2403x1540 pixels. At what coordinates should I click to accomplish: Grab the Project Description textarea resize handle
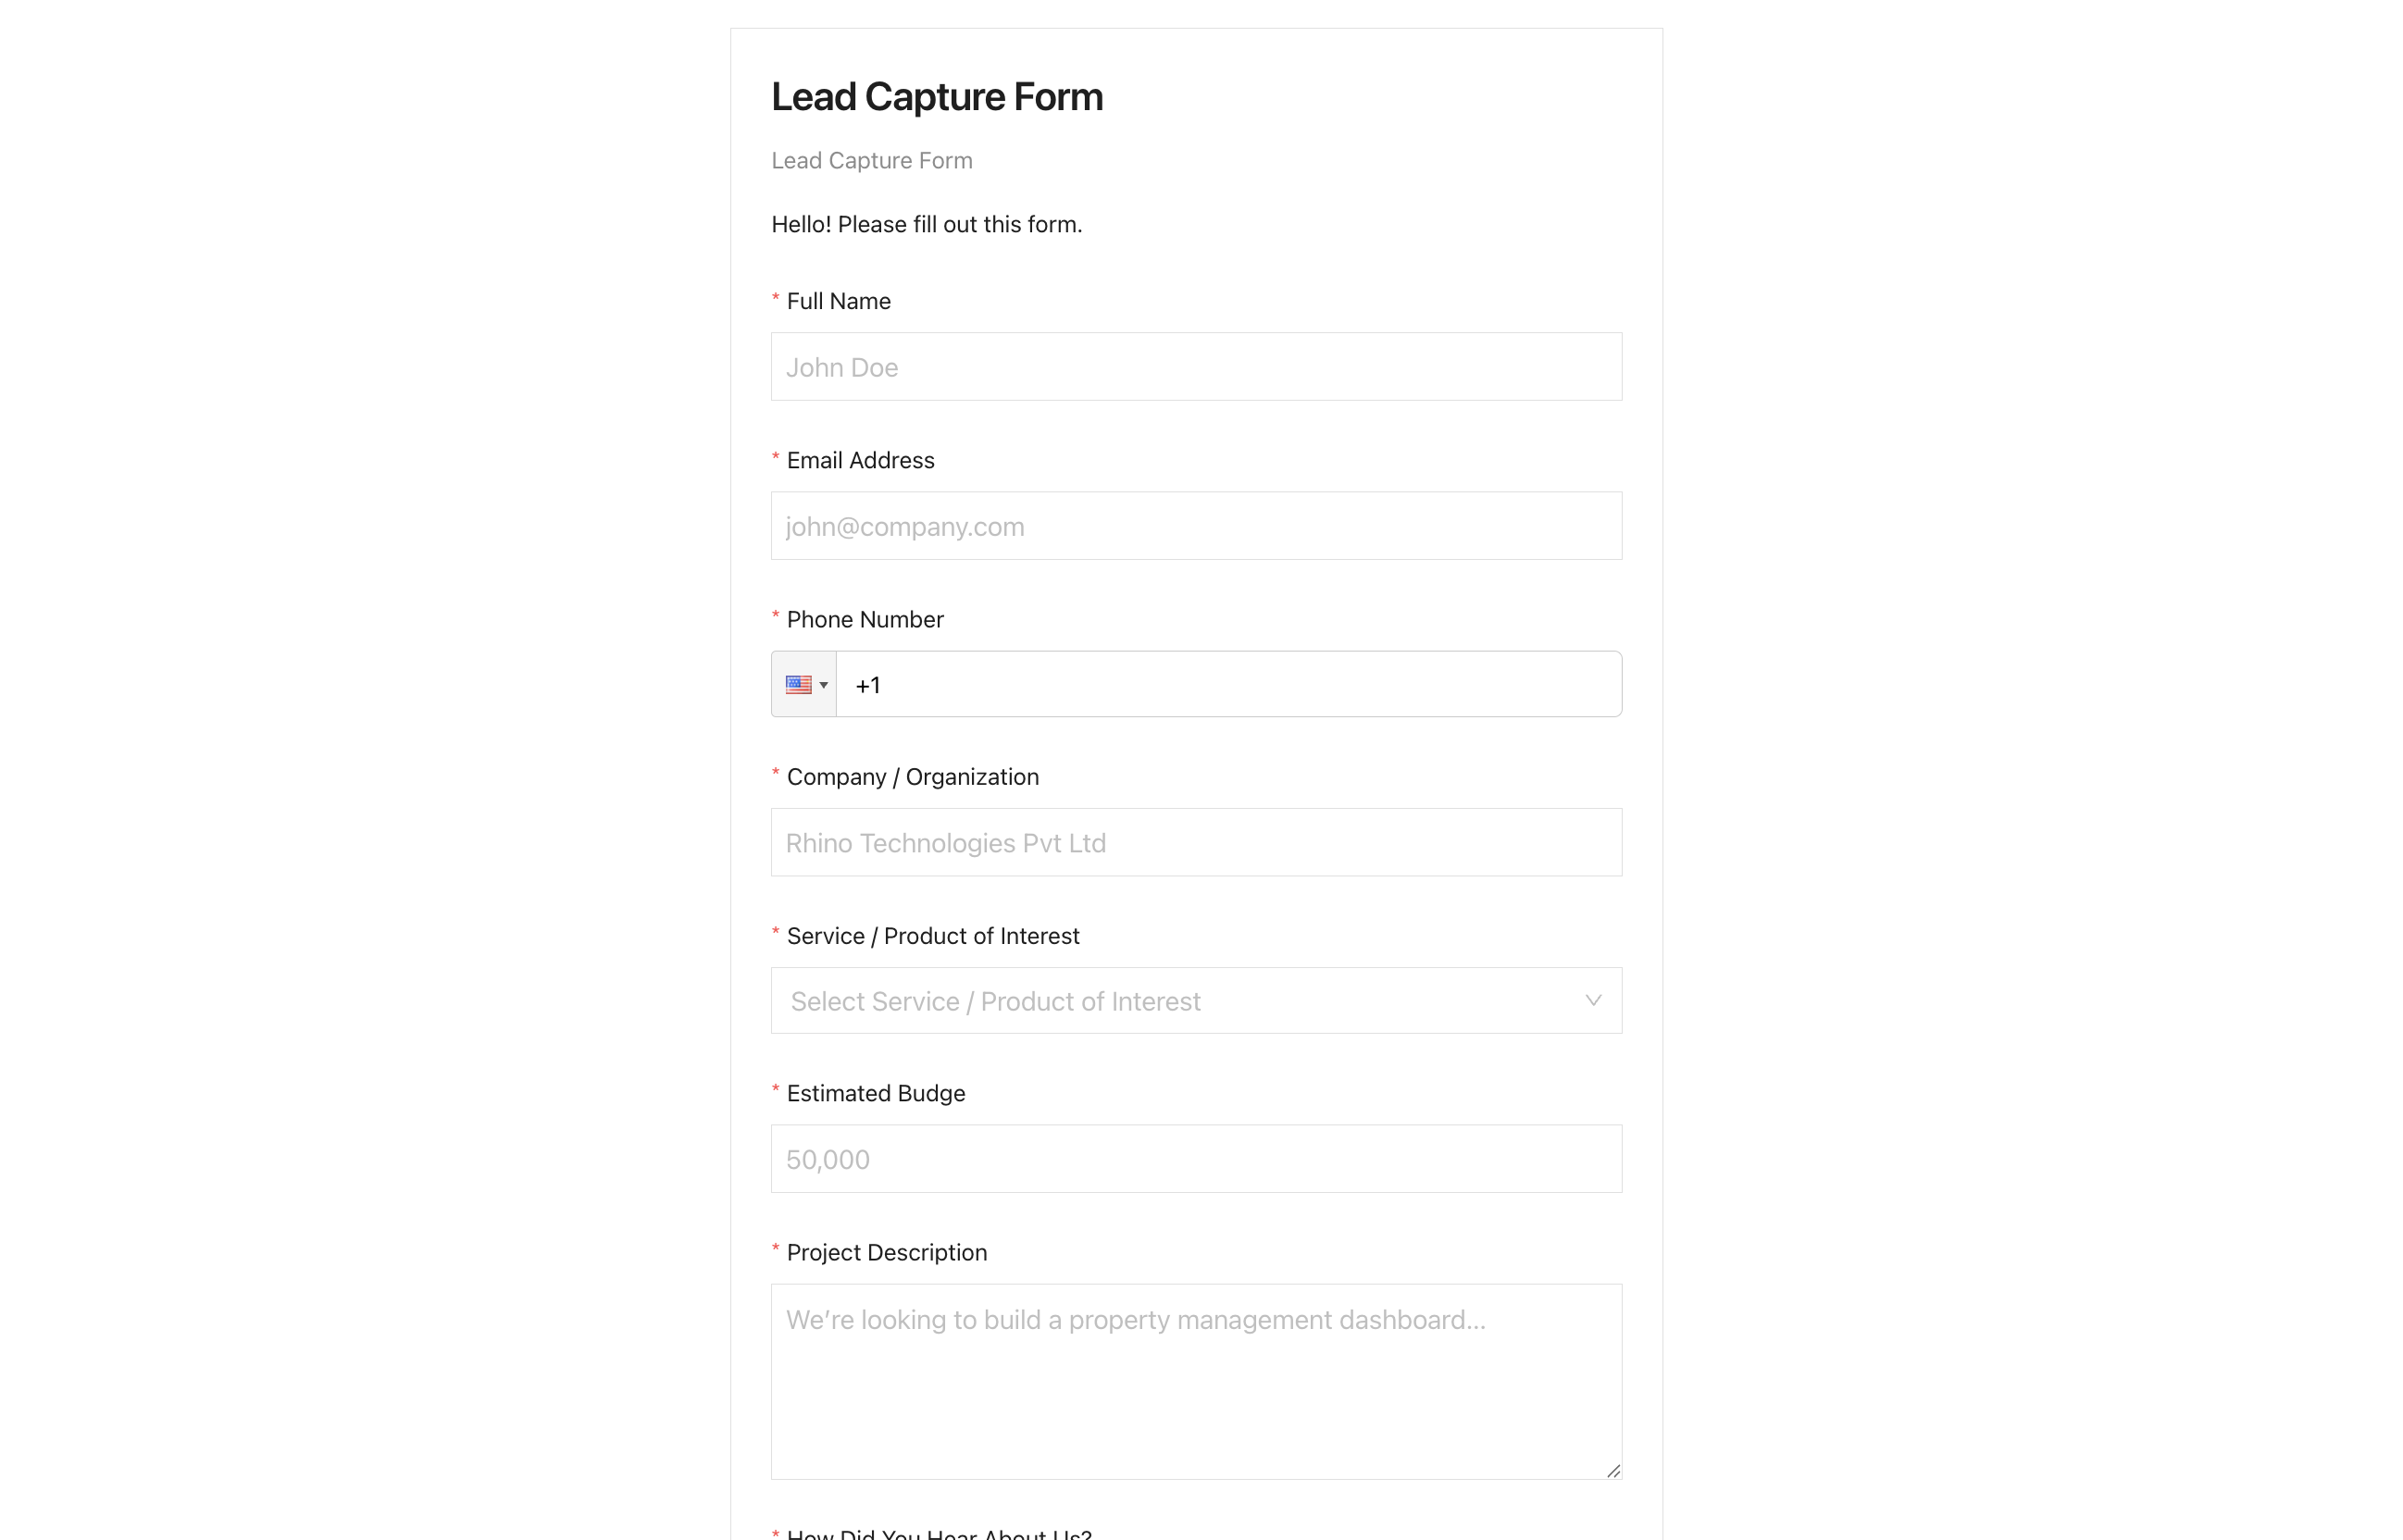1613,1471
